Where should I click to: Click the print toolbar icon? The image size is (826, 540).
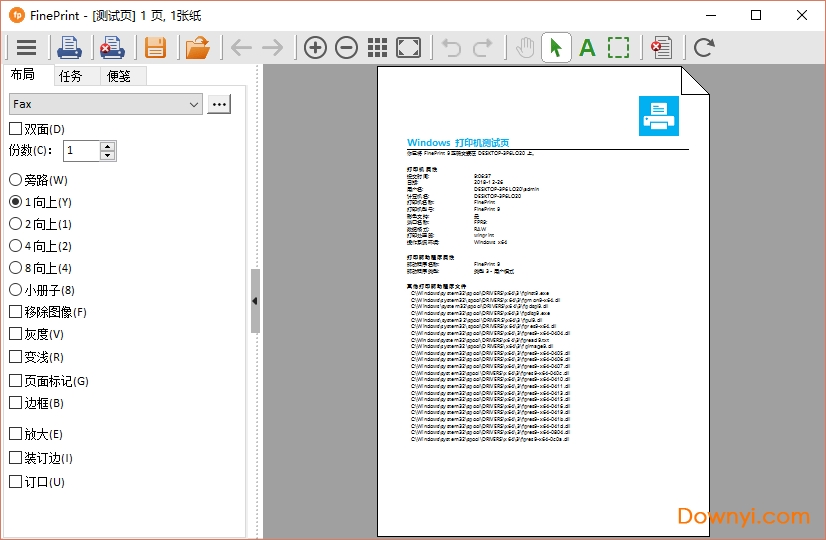[x=69, y=47]
